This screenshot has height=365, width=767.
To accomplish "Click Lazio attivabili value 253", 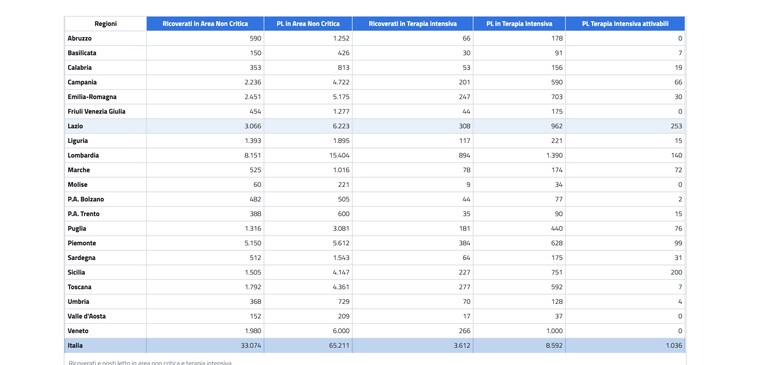I will pyautogui.click(x=677, y=126).
